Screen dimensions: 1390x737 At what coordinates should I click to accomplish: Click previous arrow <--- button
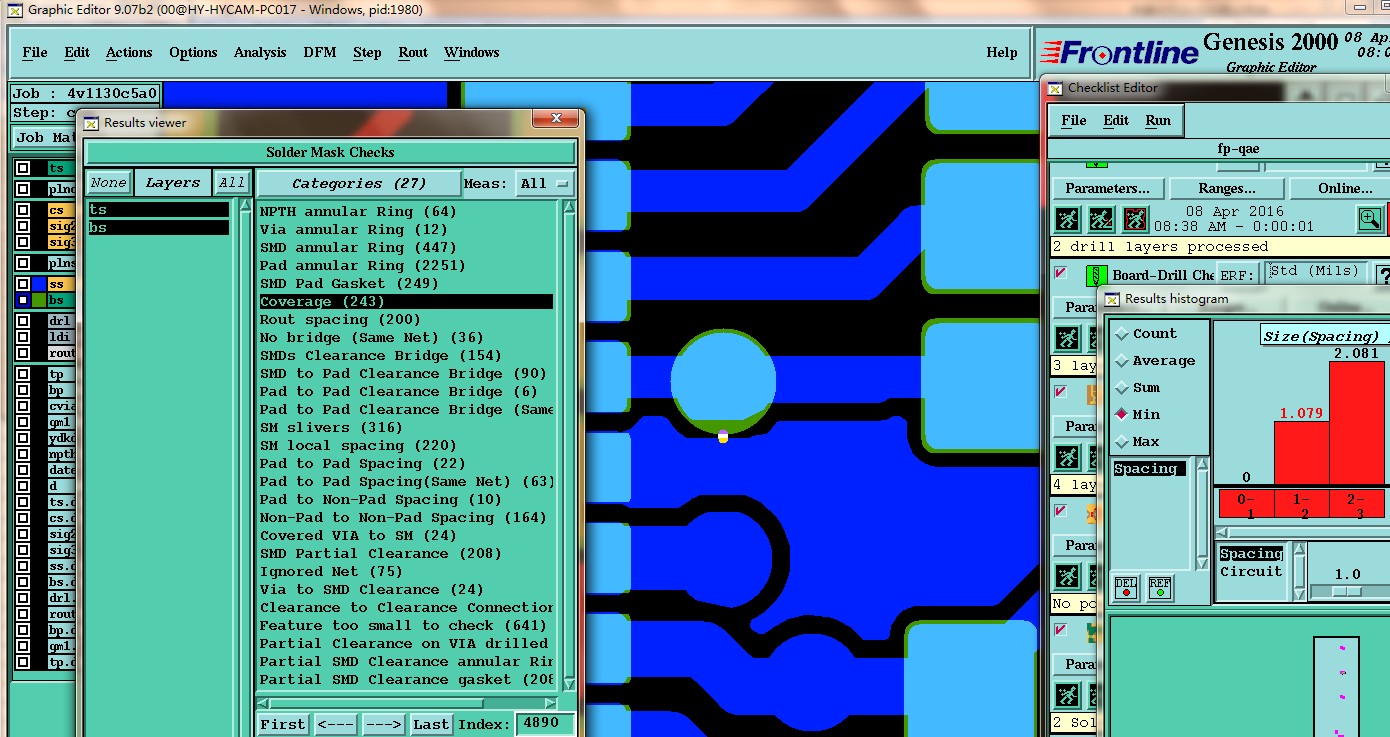click(x=335, y=724)
